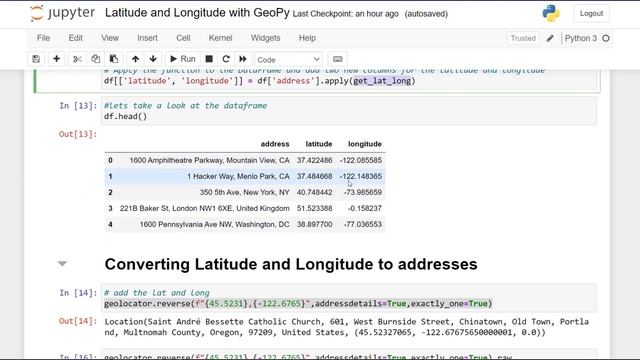Image resolution: width=640 pixels, height=360 pixels.
Task: Cut selected cells with scissors icon
Action: (x=77, y=59)
